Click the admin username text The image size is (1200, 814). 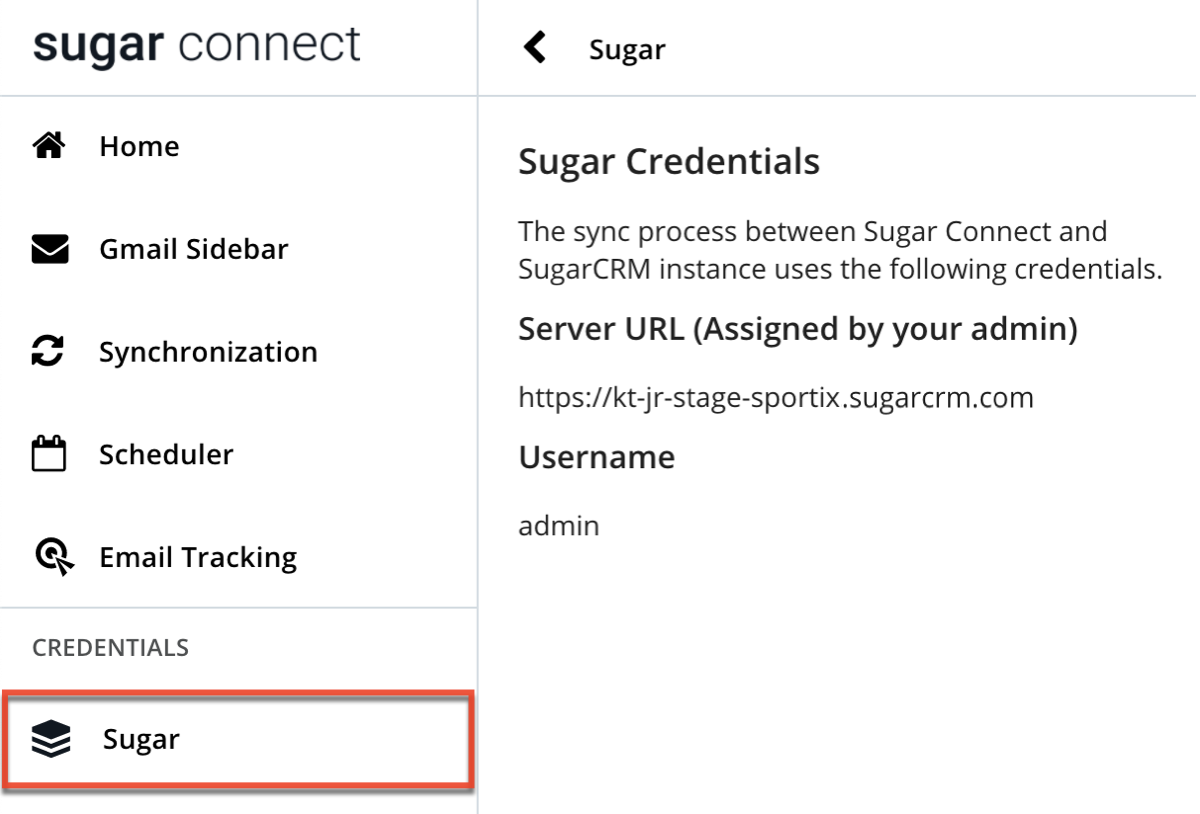point(559,524)
